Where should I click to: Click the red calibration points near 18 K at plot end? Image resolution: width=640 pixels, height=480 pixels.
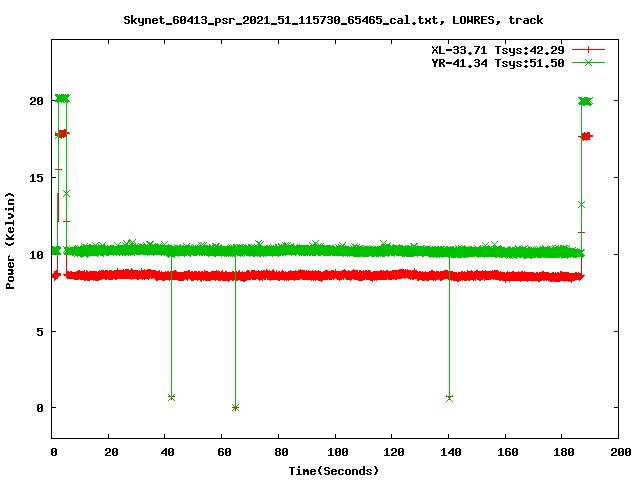[586, 136]
